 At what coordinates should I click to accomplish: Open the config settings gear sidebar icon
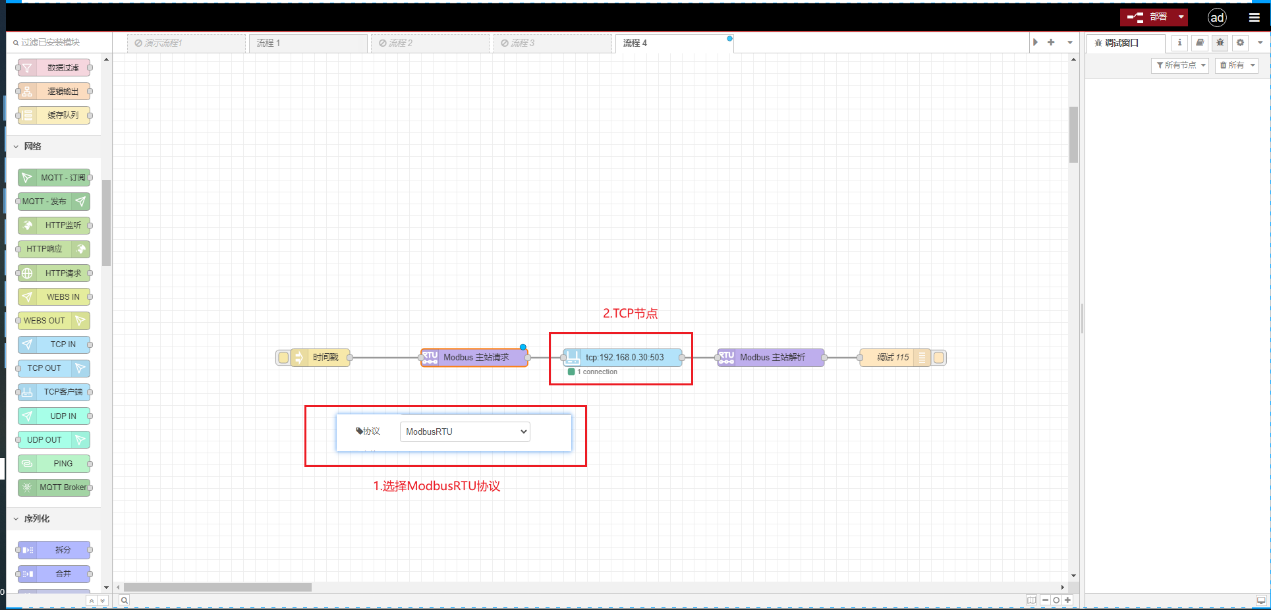1240,43
